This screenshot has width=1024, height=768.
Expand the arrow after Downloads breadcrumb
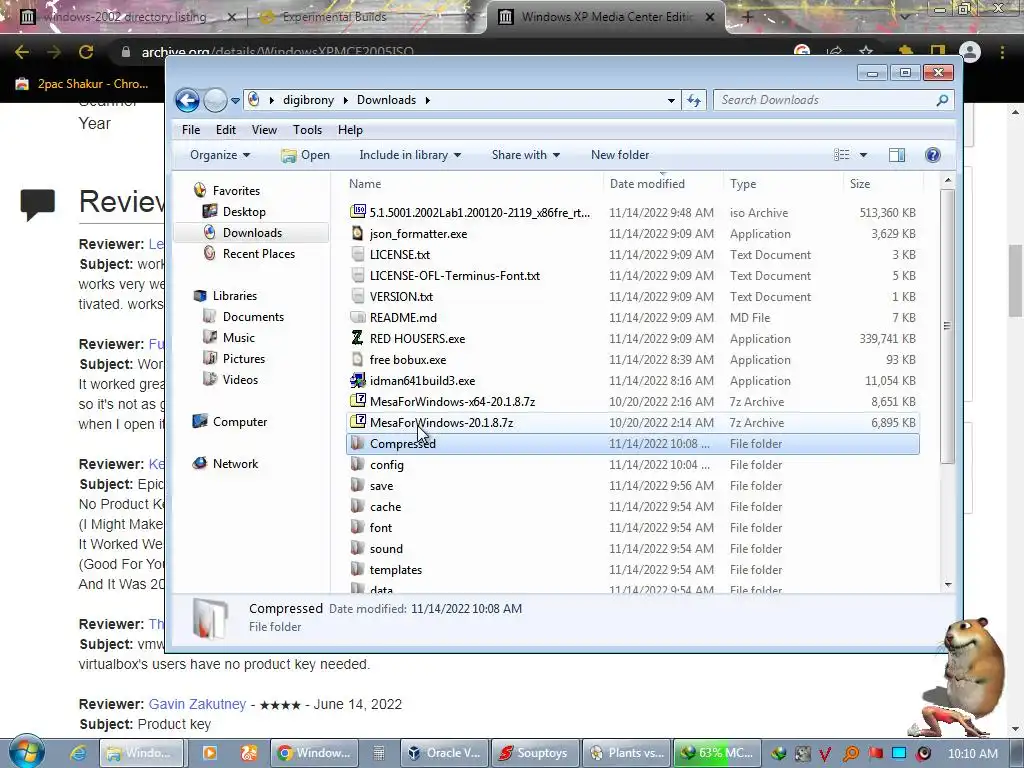428,100
